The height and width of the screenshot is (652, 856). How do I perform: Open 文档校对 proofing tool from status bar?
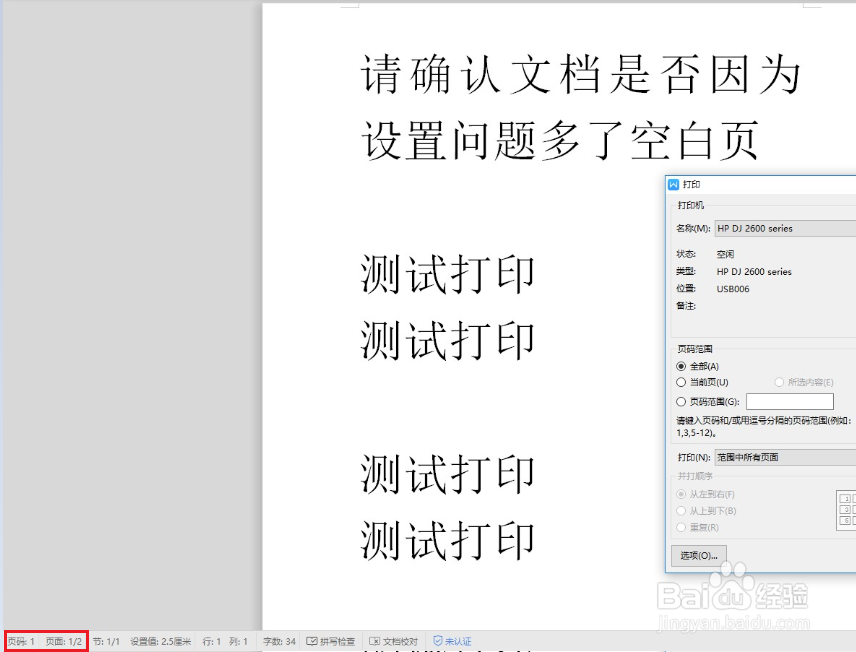392,641
